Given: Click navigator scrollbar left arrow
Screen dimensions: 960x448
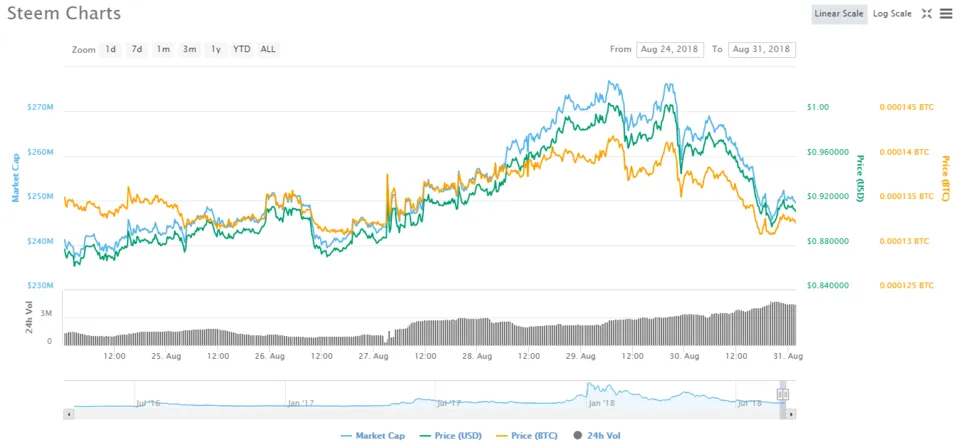Looking at the screenshot, I should [x=69, y=414].
